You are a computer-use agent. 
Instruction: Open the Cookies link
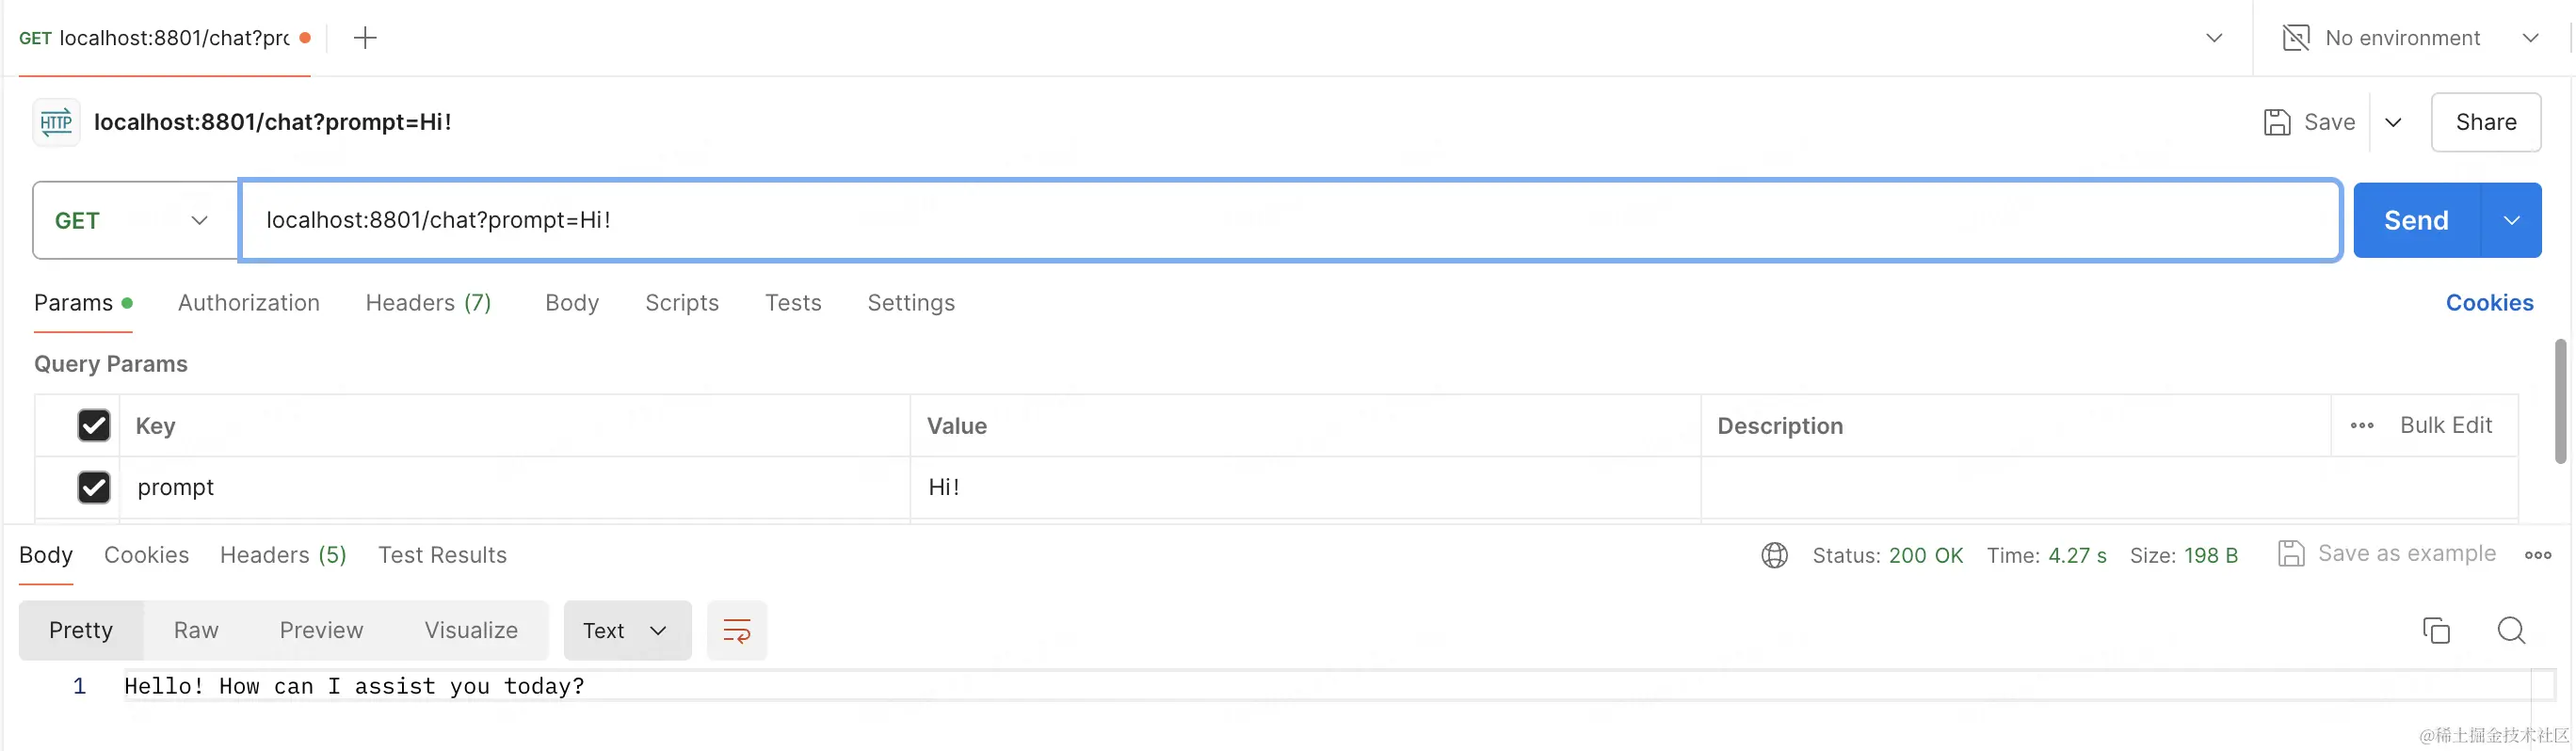click(2489, 303)
